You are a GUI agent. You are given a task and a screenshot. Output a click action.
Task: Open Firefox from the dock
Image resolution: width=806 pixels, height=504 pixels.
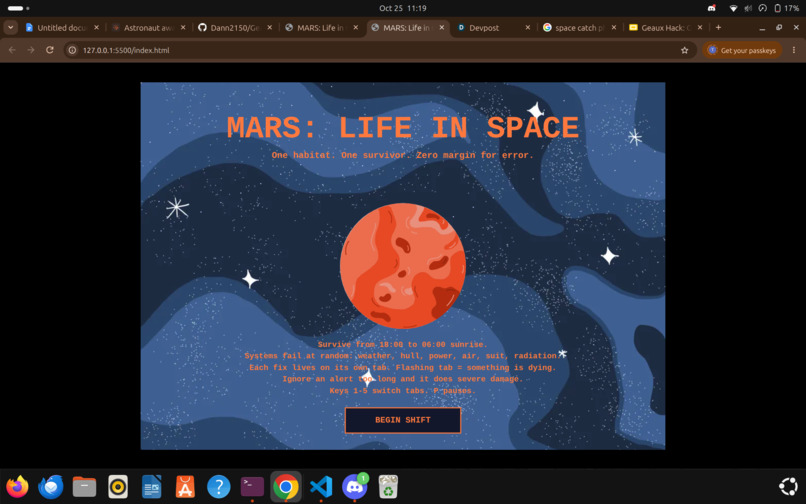pos(17,487)
